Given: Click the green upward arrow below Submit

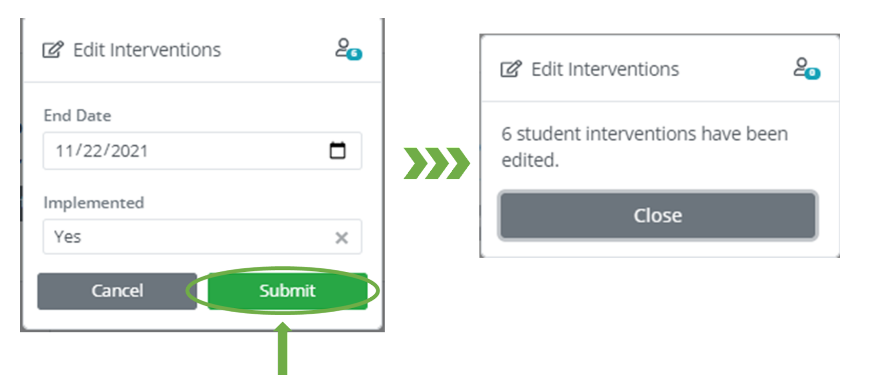Looking at the screenshot, I should pos(283,349).
